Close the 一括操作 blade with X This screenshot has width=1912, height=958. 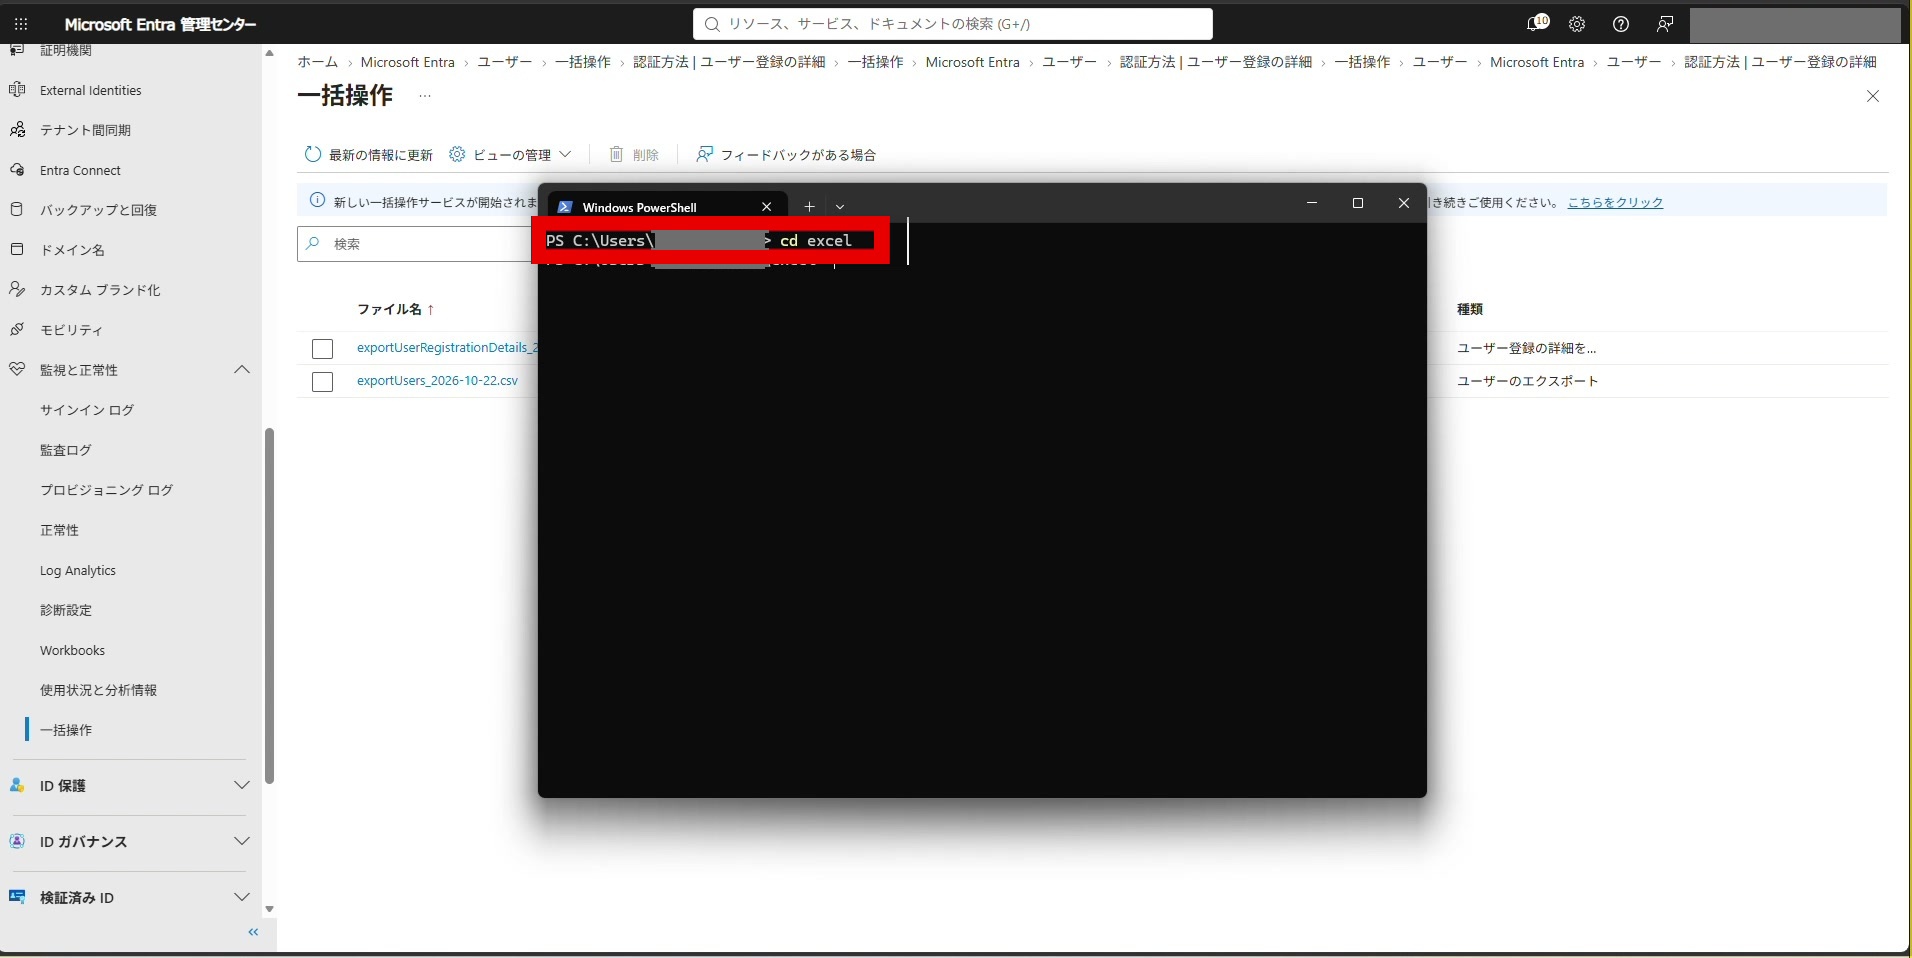(x=1873, y=96)
